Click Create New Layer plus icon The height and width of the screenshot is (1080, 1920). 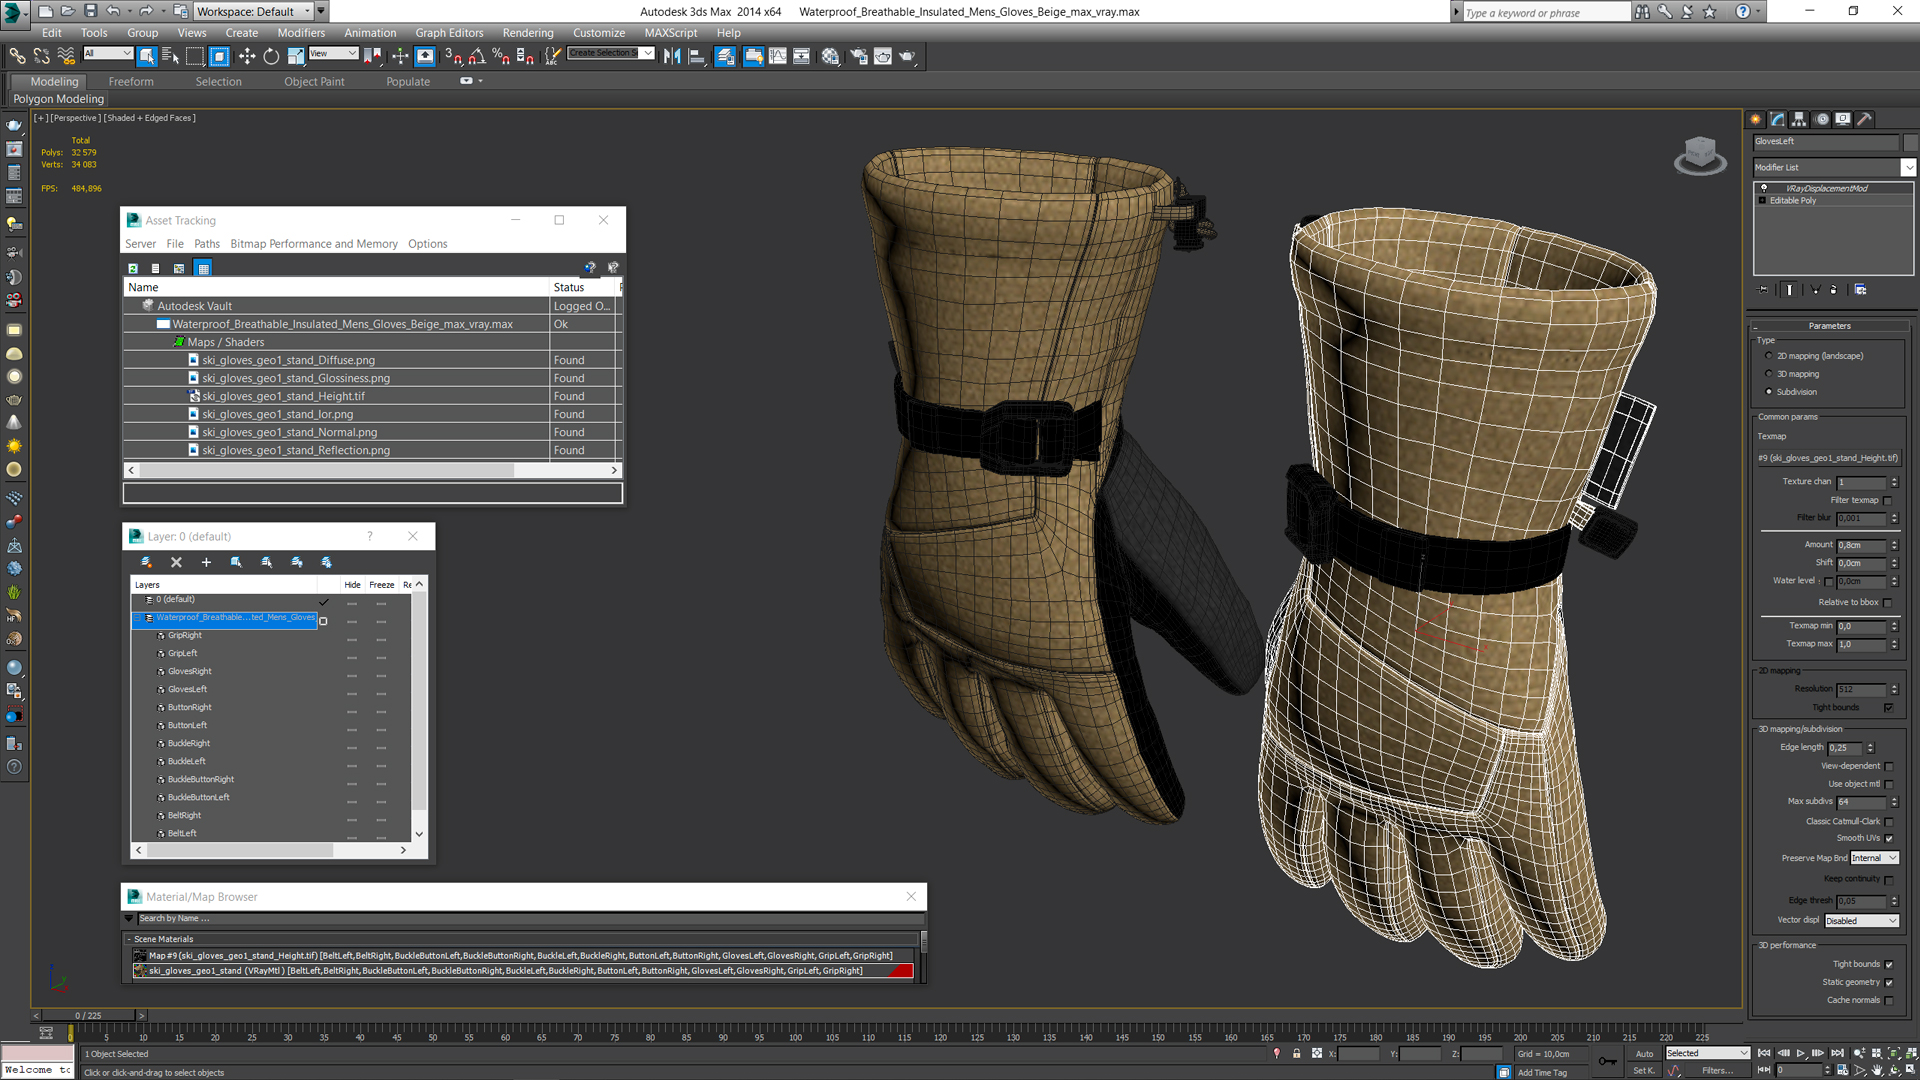tap(206, 562)
